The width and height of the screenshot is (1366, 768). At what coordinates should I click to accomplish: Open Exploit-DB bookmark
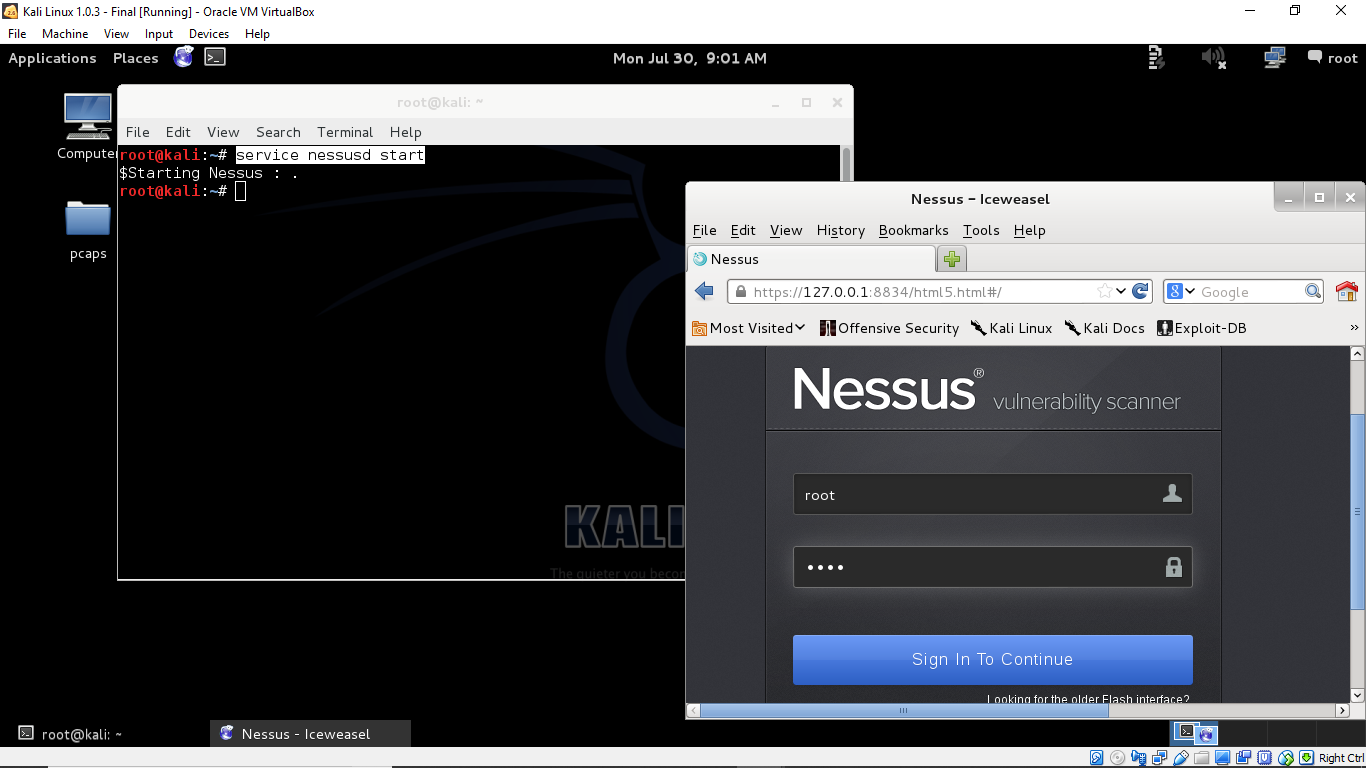click(x=1201, y=328)
